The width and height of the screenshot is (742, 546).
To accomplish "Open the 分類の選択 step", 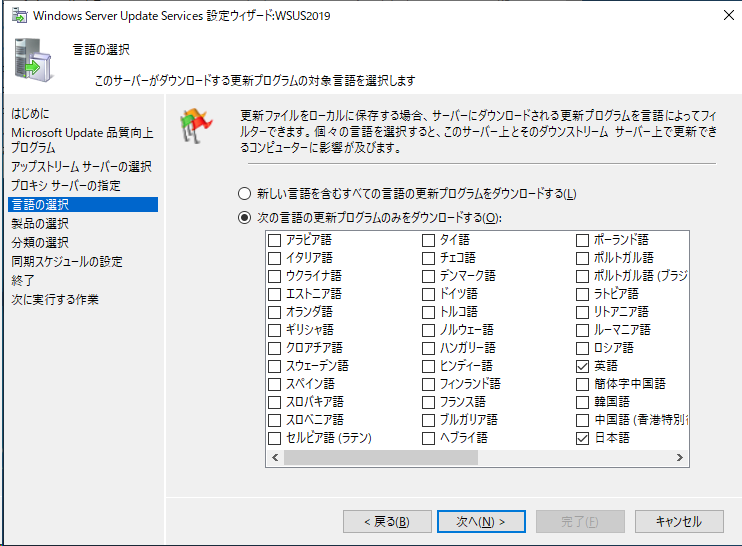I will [40, 242].
